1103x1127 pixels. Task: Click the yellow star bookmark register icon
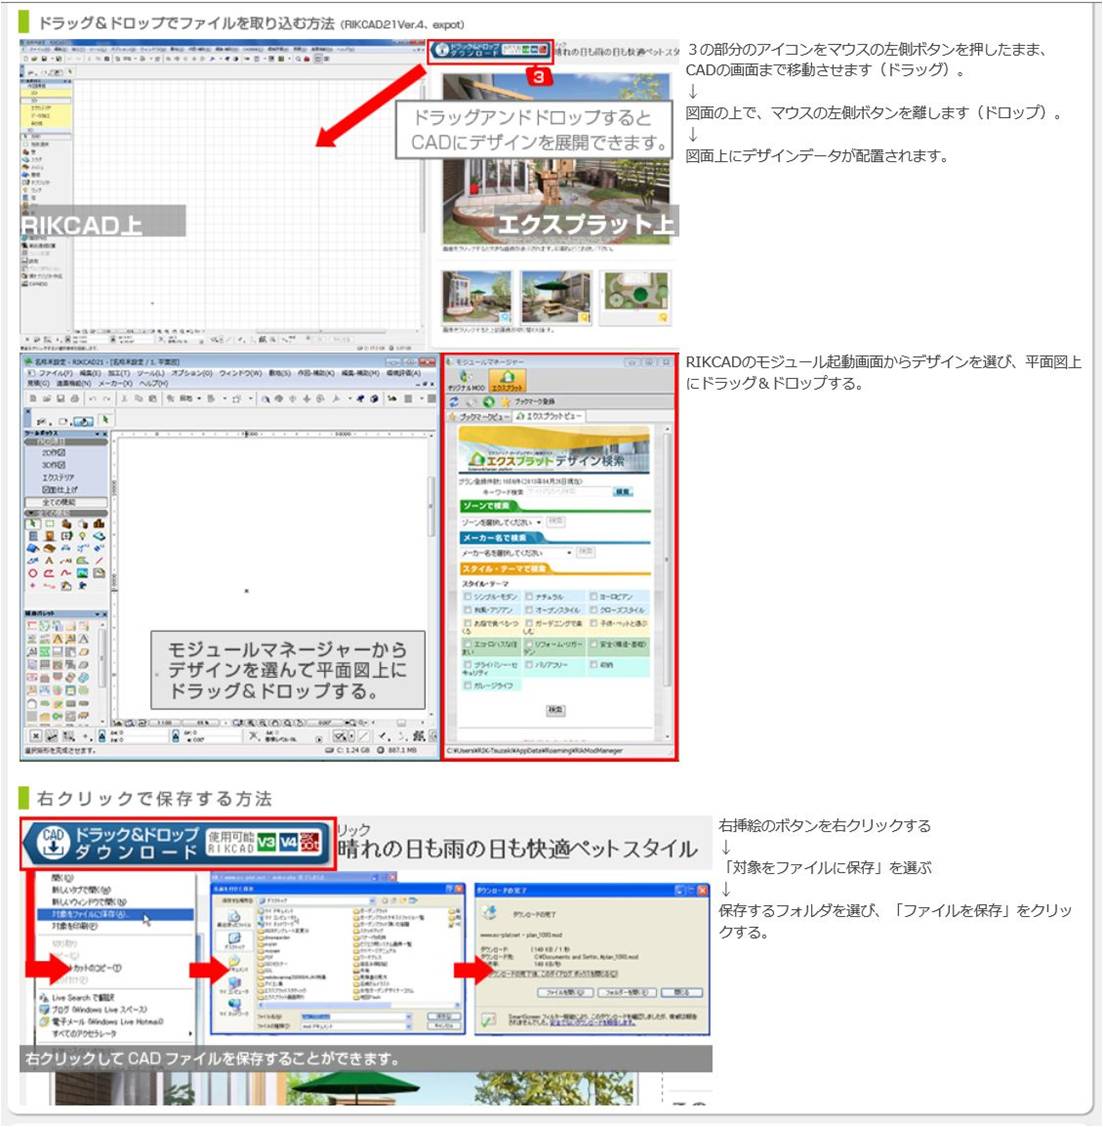coord(504,401)
